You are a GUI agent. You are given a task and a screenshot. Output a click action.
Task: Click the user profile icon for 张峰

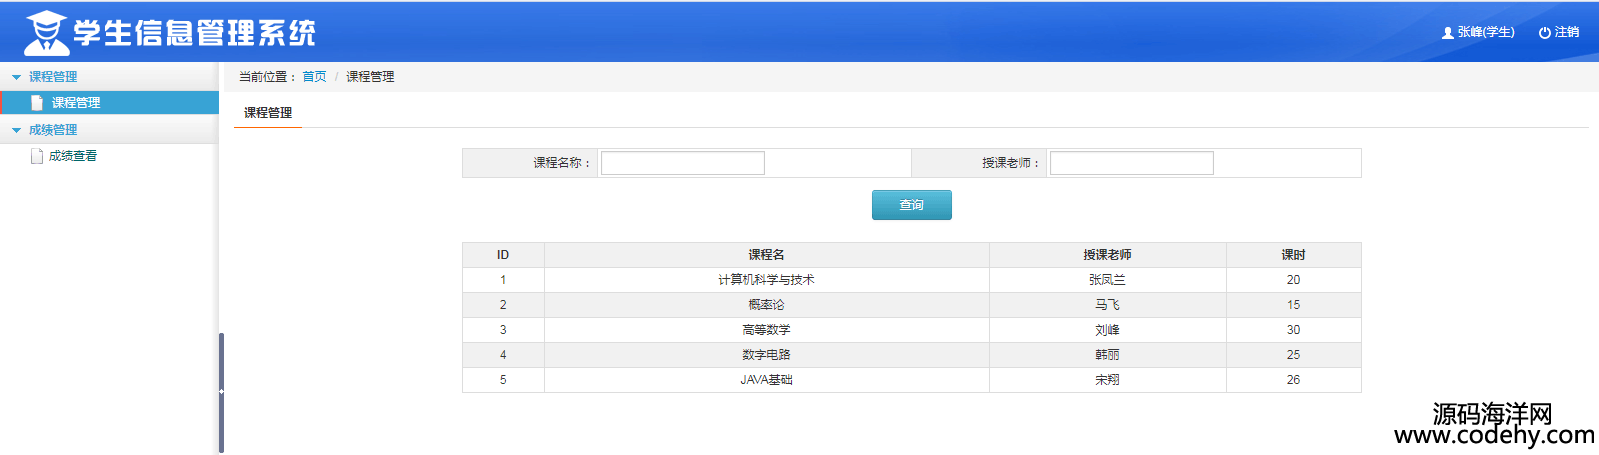(1447, 33)
